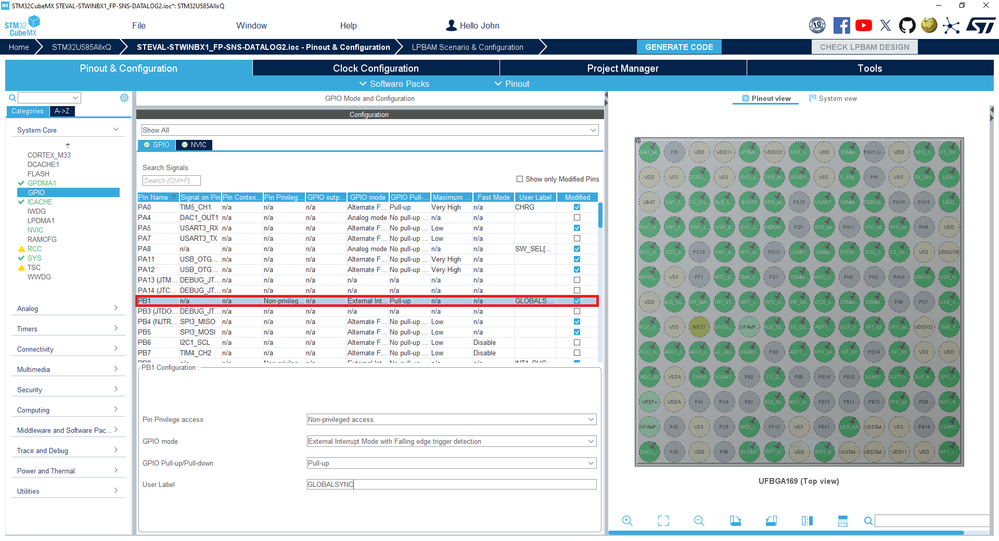Screen dimensions: 999x541
Task: Select the System view icon
Action: click(812, 98)
